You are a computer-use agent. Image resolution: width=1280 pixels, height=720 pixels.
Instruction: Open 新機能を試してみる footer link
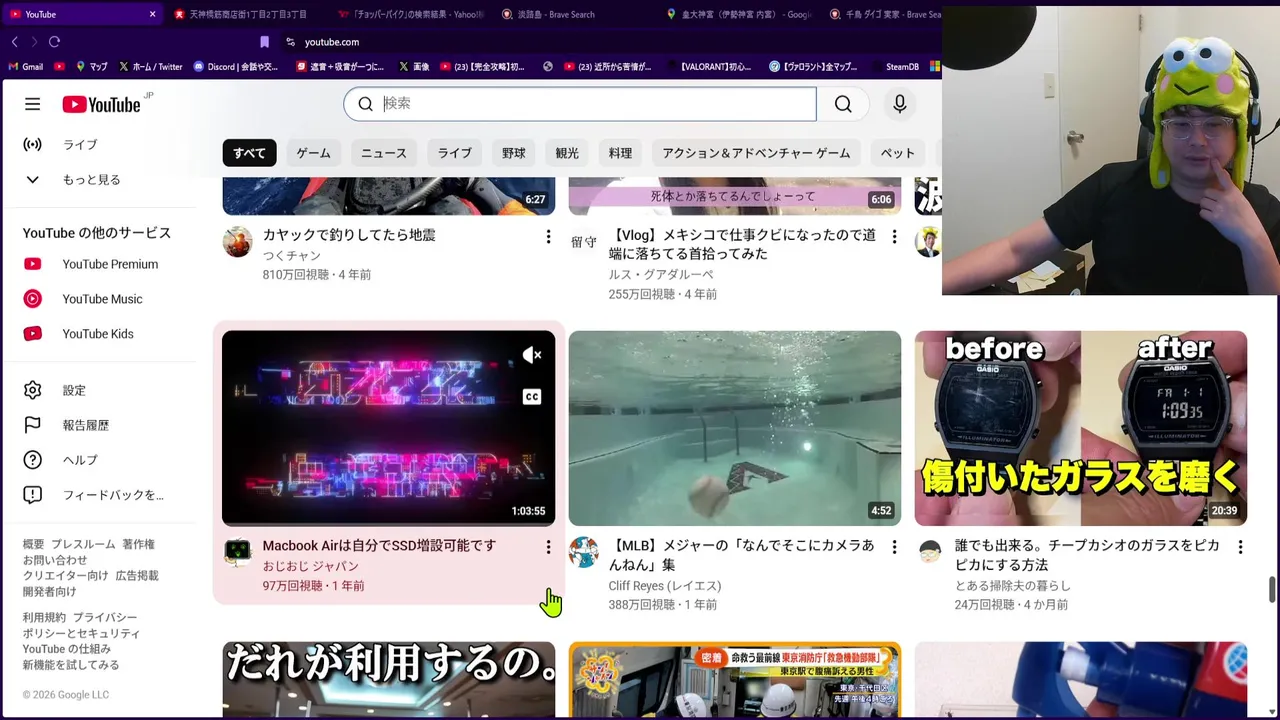pyautogui.click(x=71, y=664)
